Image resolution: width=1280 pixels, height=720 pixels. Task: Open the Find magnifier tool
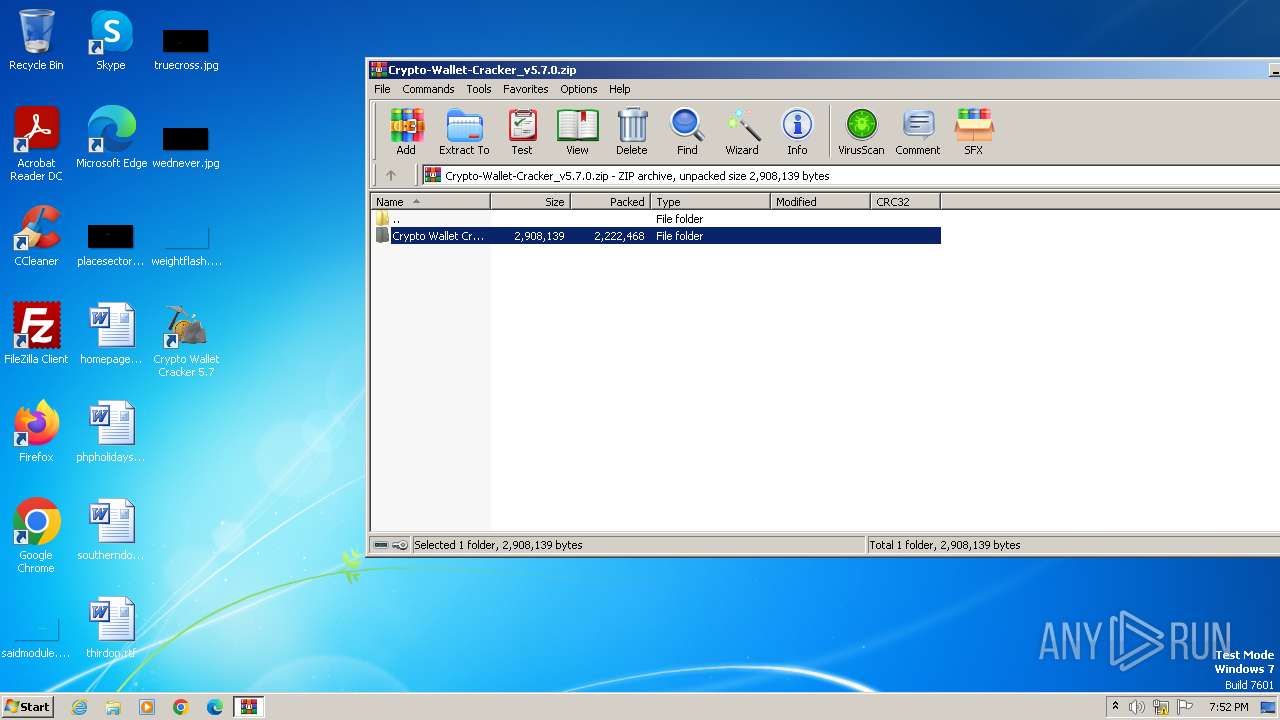pyautogui.click(x=687, y=132)
